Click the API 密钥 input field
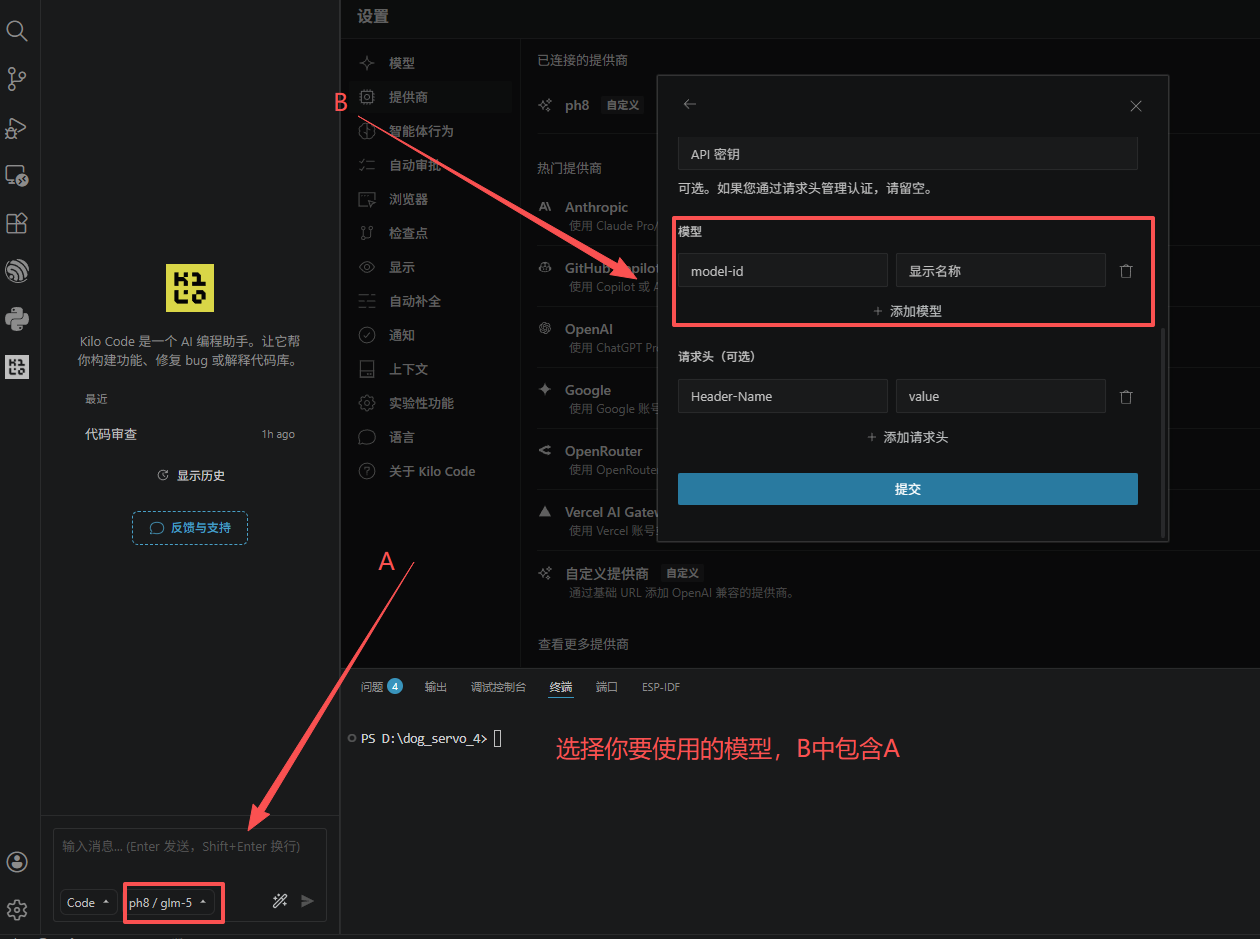Screen dimensions: 1260x939 (x=908, y=154)
